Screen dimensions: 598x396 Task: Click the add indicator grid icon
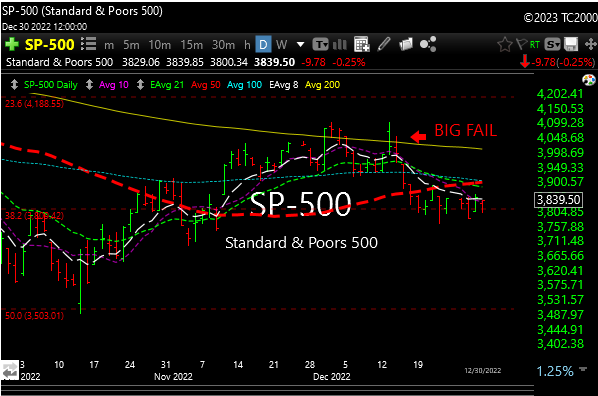[362, 44]
